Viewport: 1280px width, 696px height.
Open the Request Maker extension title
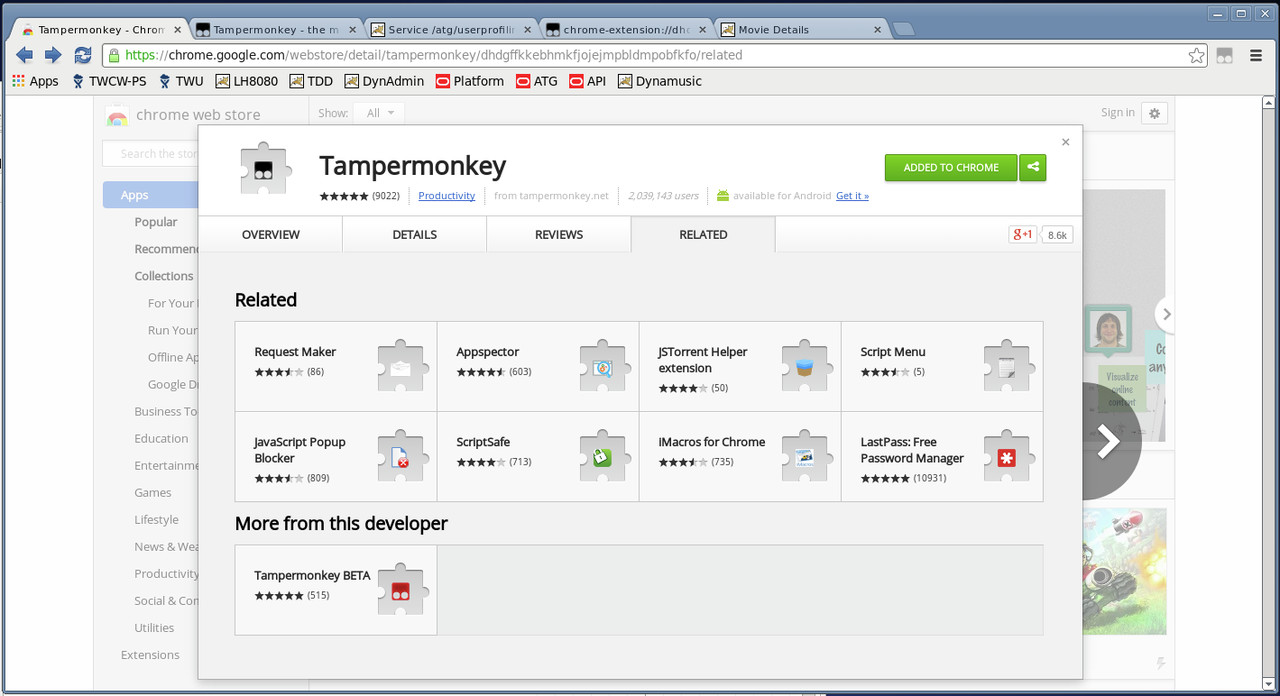(295, 352)
